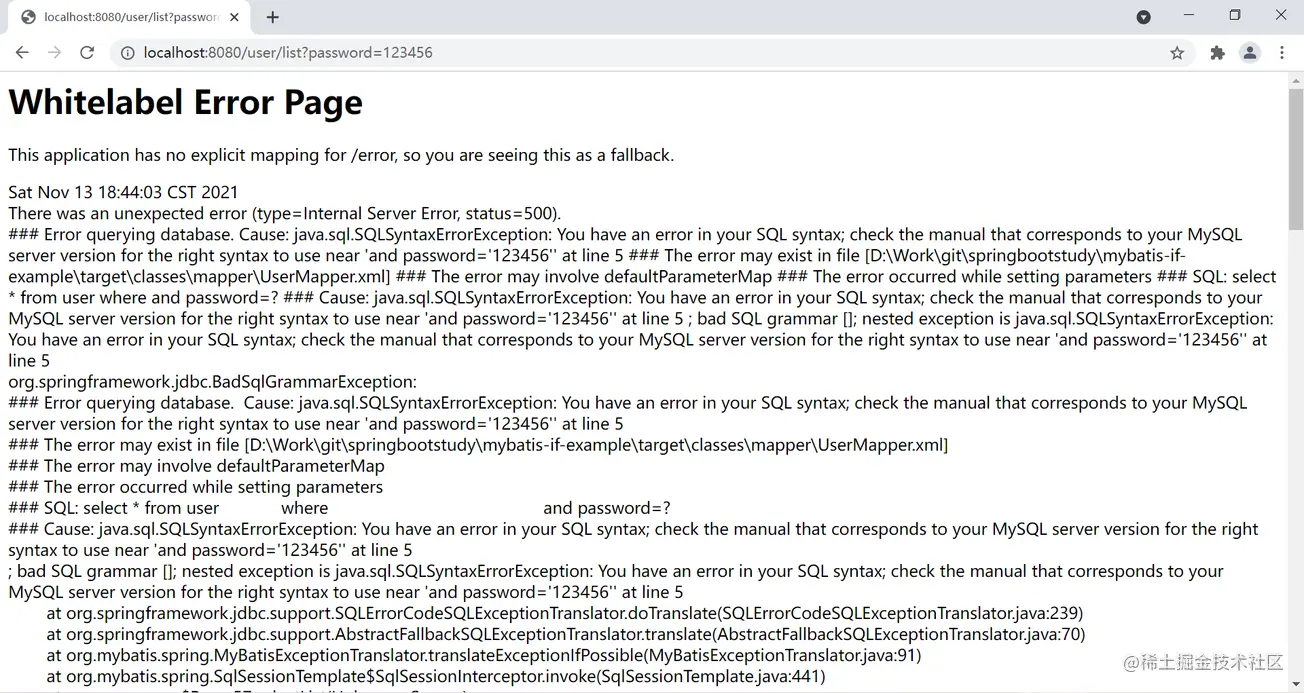The image size is (1304, 693).
Task: Click the tab's globe favicon
Action: (x=28, y=17)
